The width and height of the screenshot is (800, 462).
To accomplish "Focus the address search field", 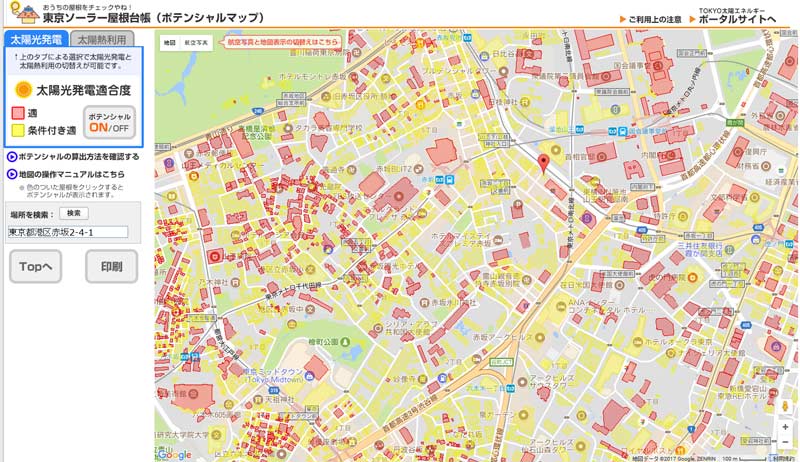I will (x=68, y=232).
